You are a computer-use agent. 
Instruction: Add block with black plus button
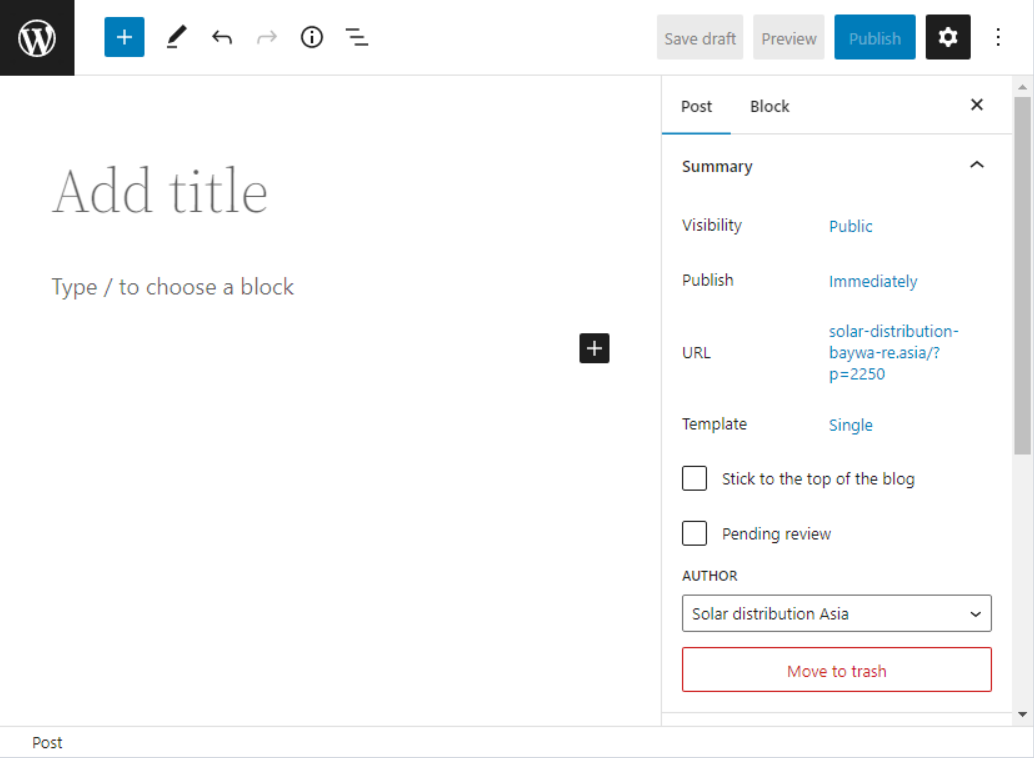click(594, 348)
